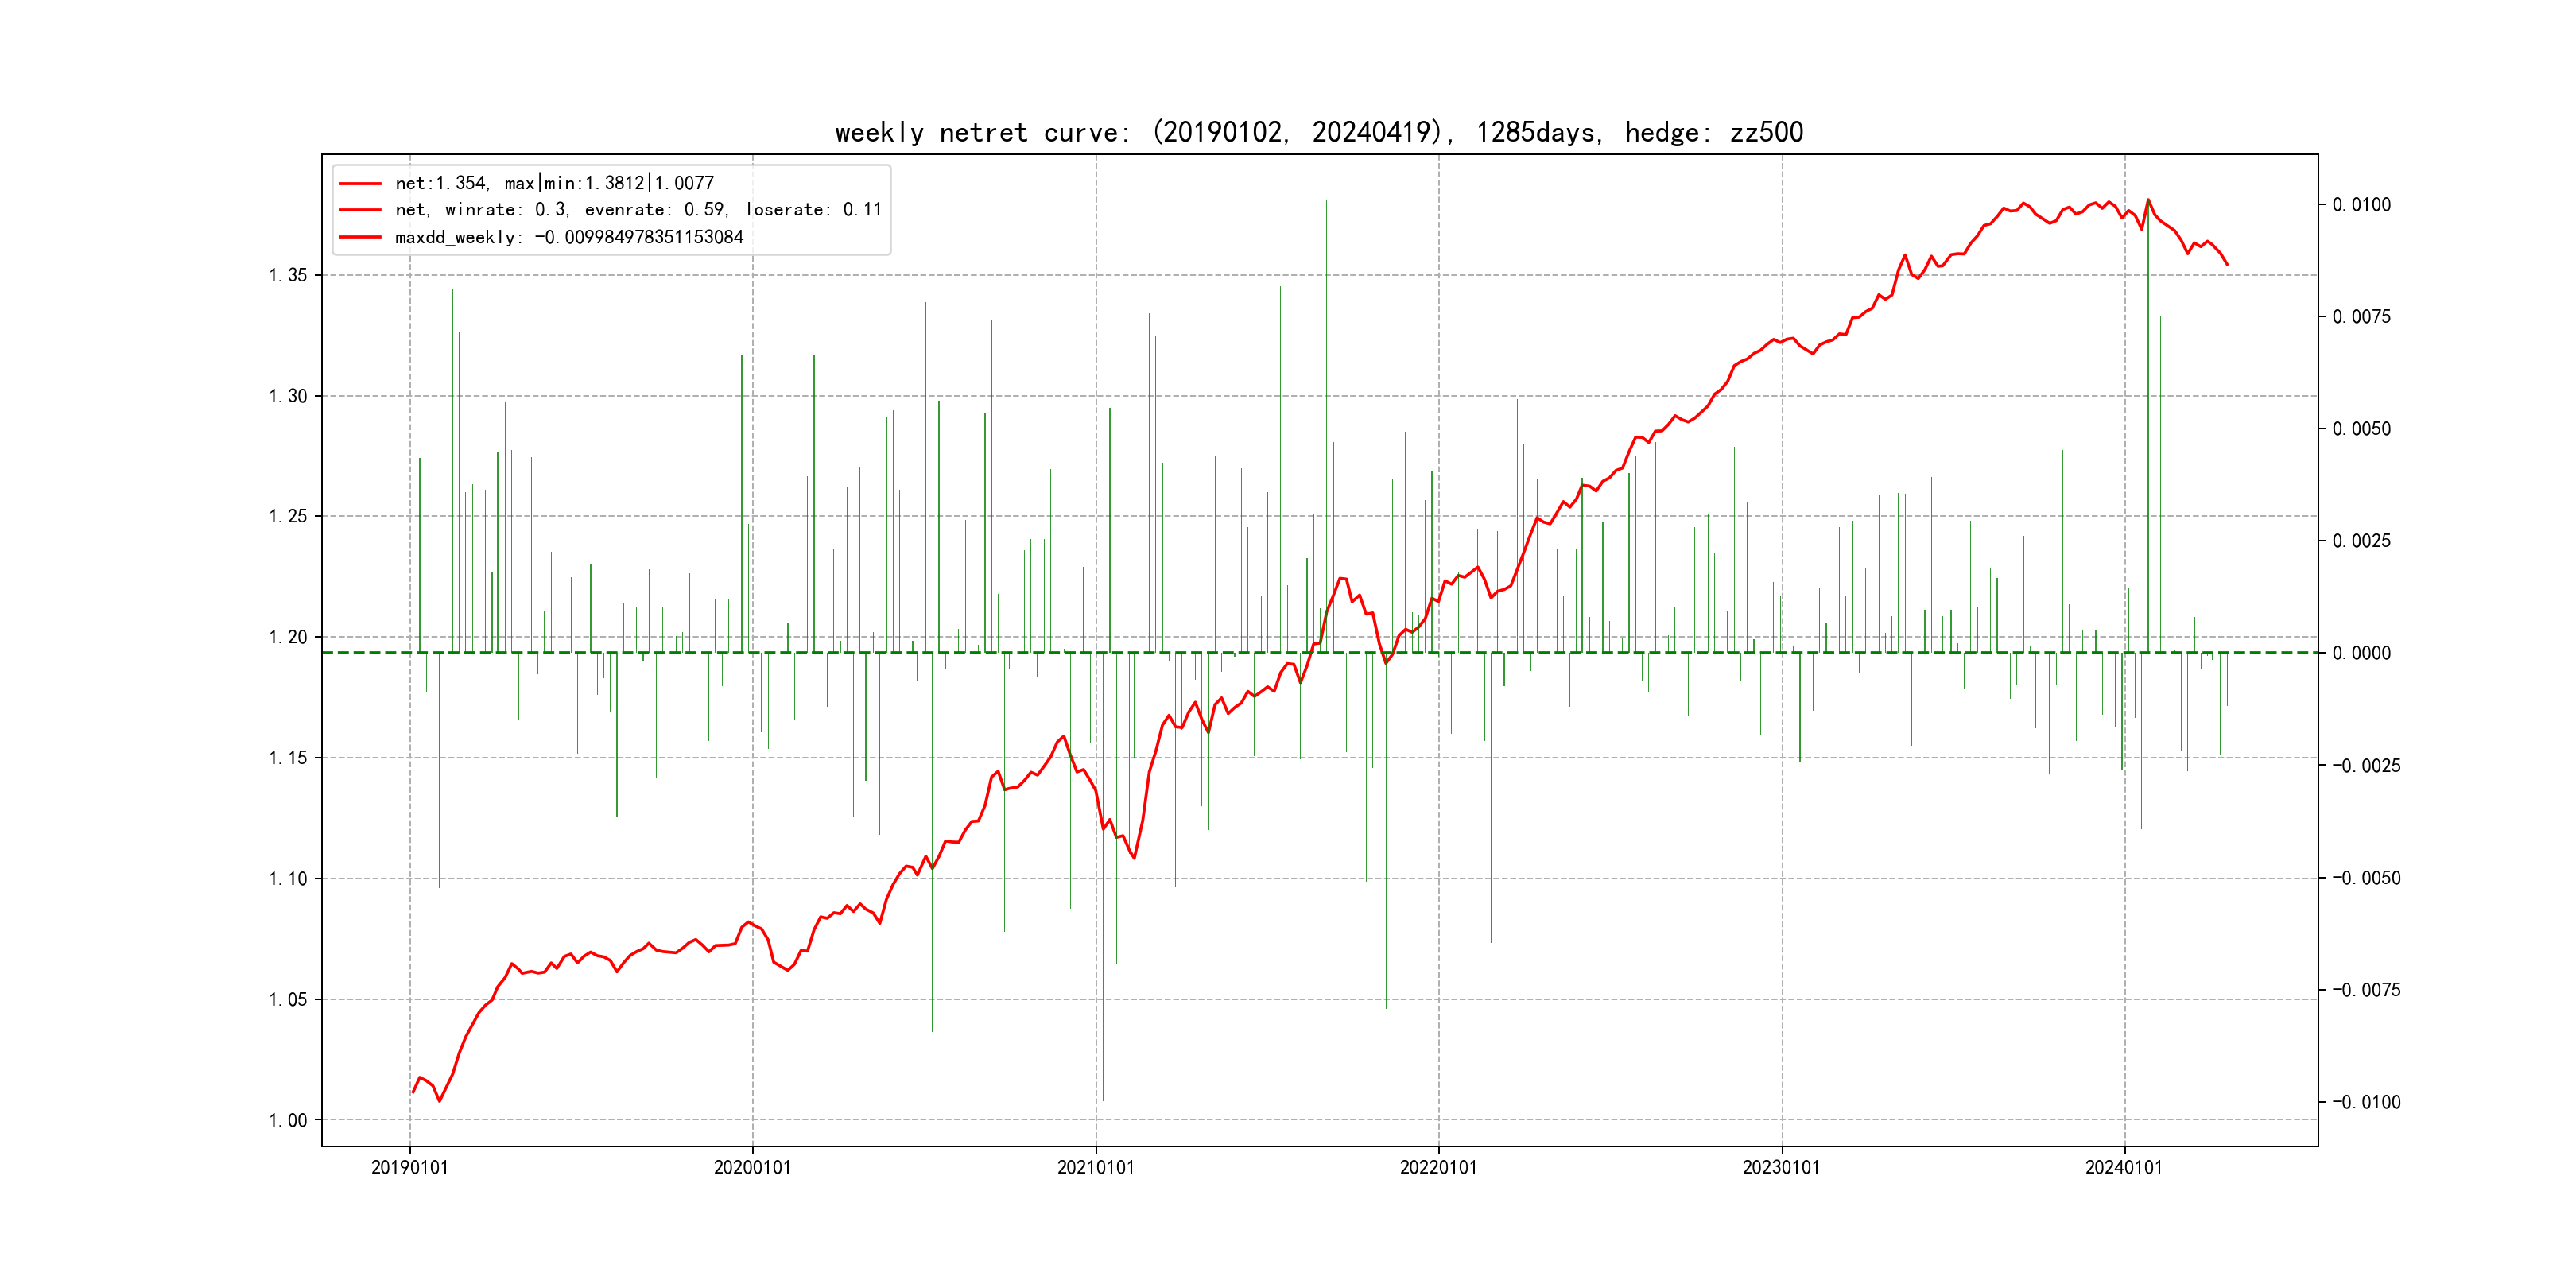Click the 0.0100 right axis label
This screenshot has height=1288, width=2576.
[2361, 205]
